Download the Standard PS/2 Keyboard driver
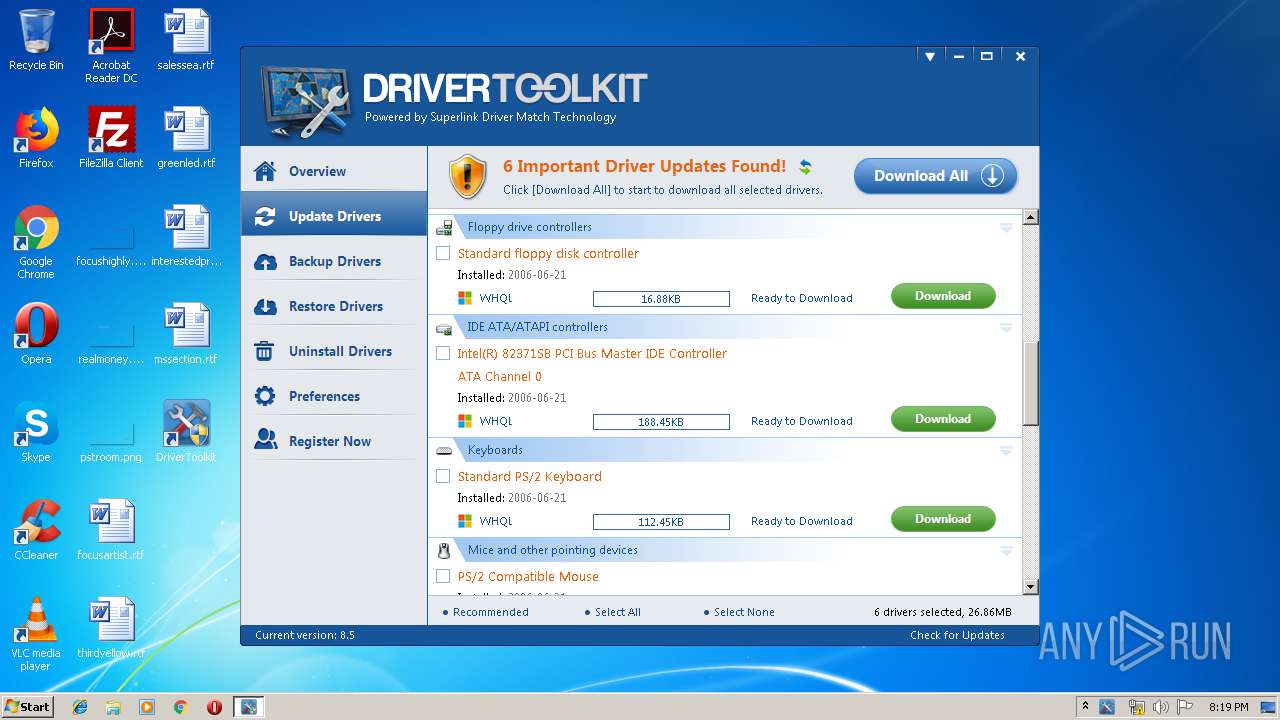Image resolution: width=1280 pixels, height=720 pixels. (943, 519)
